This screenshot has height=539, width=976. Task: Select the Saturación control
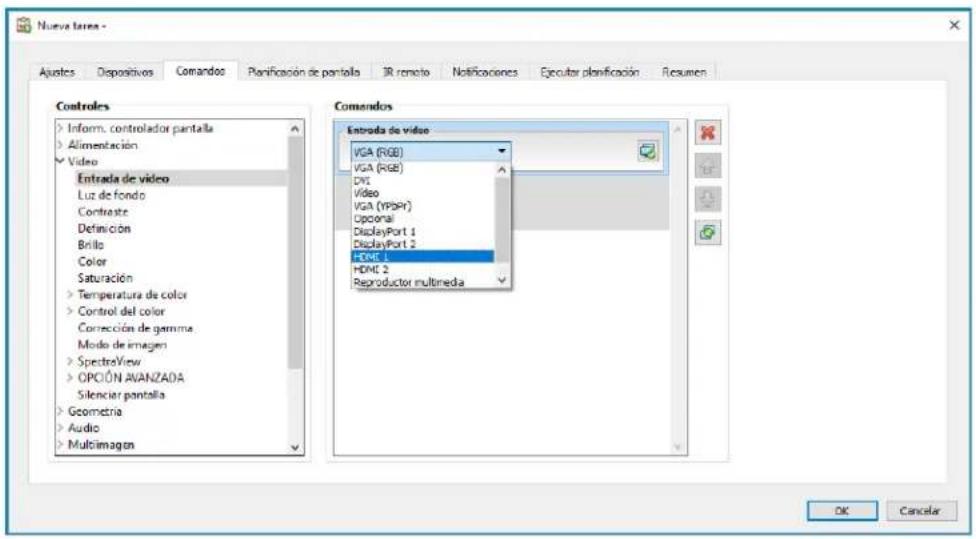click(x=105, y=278)
